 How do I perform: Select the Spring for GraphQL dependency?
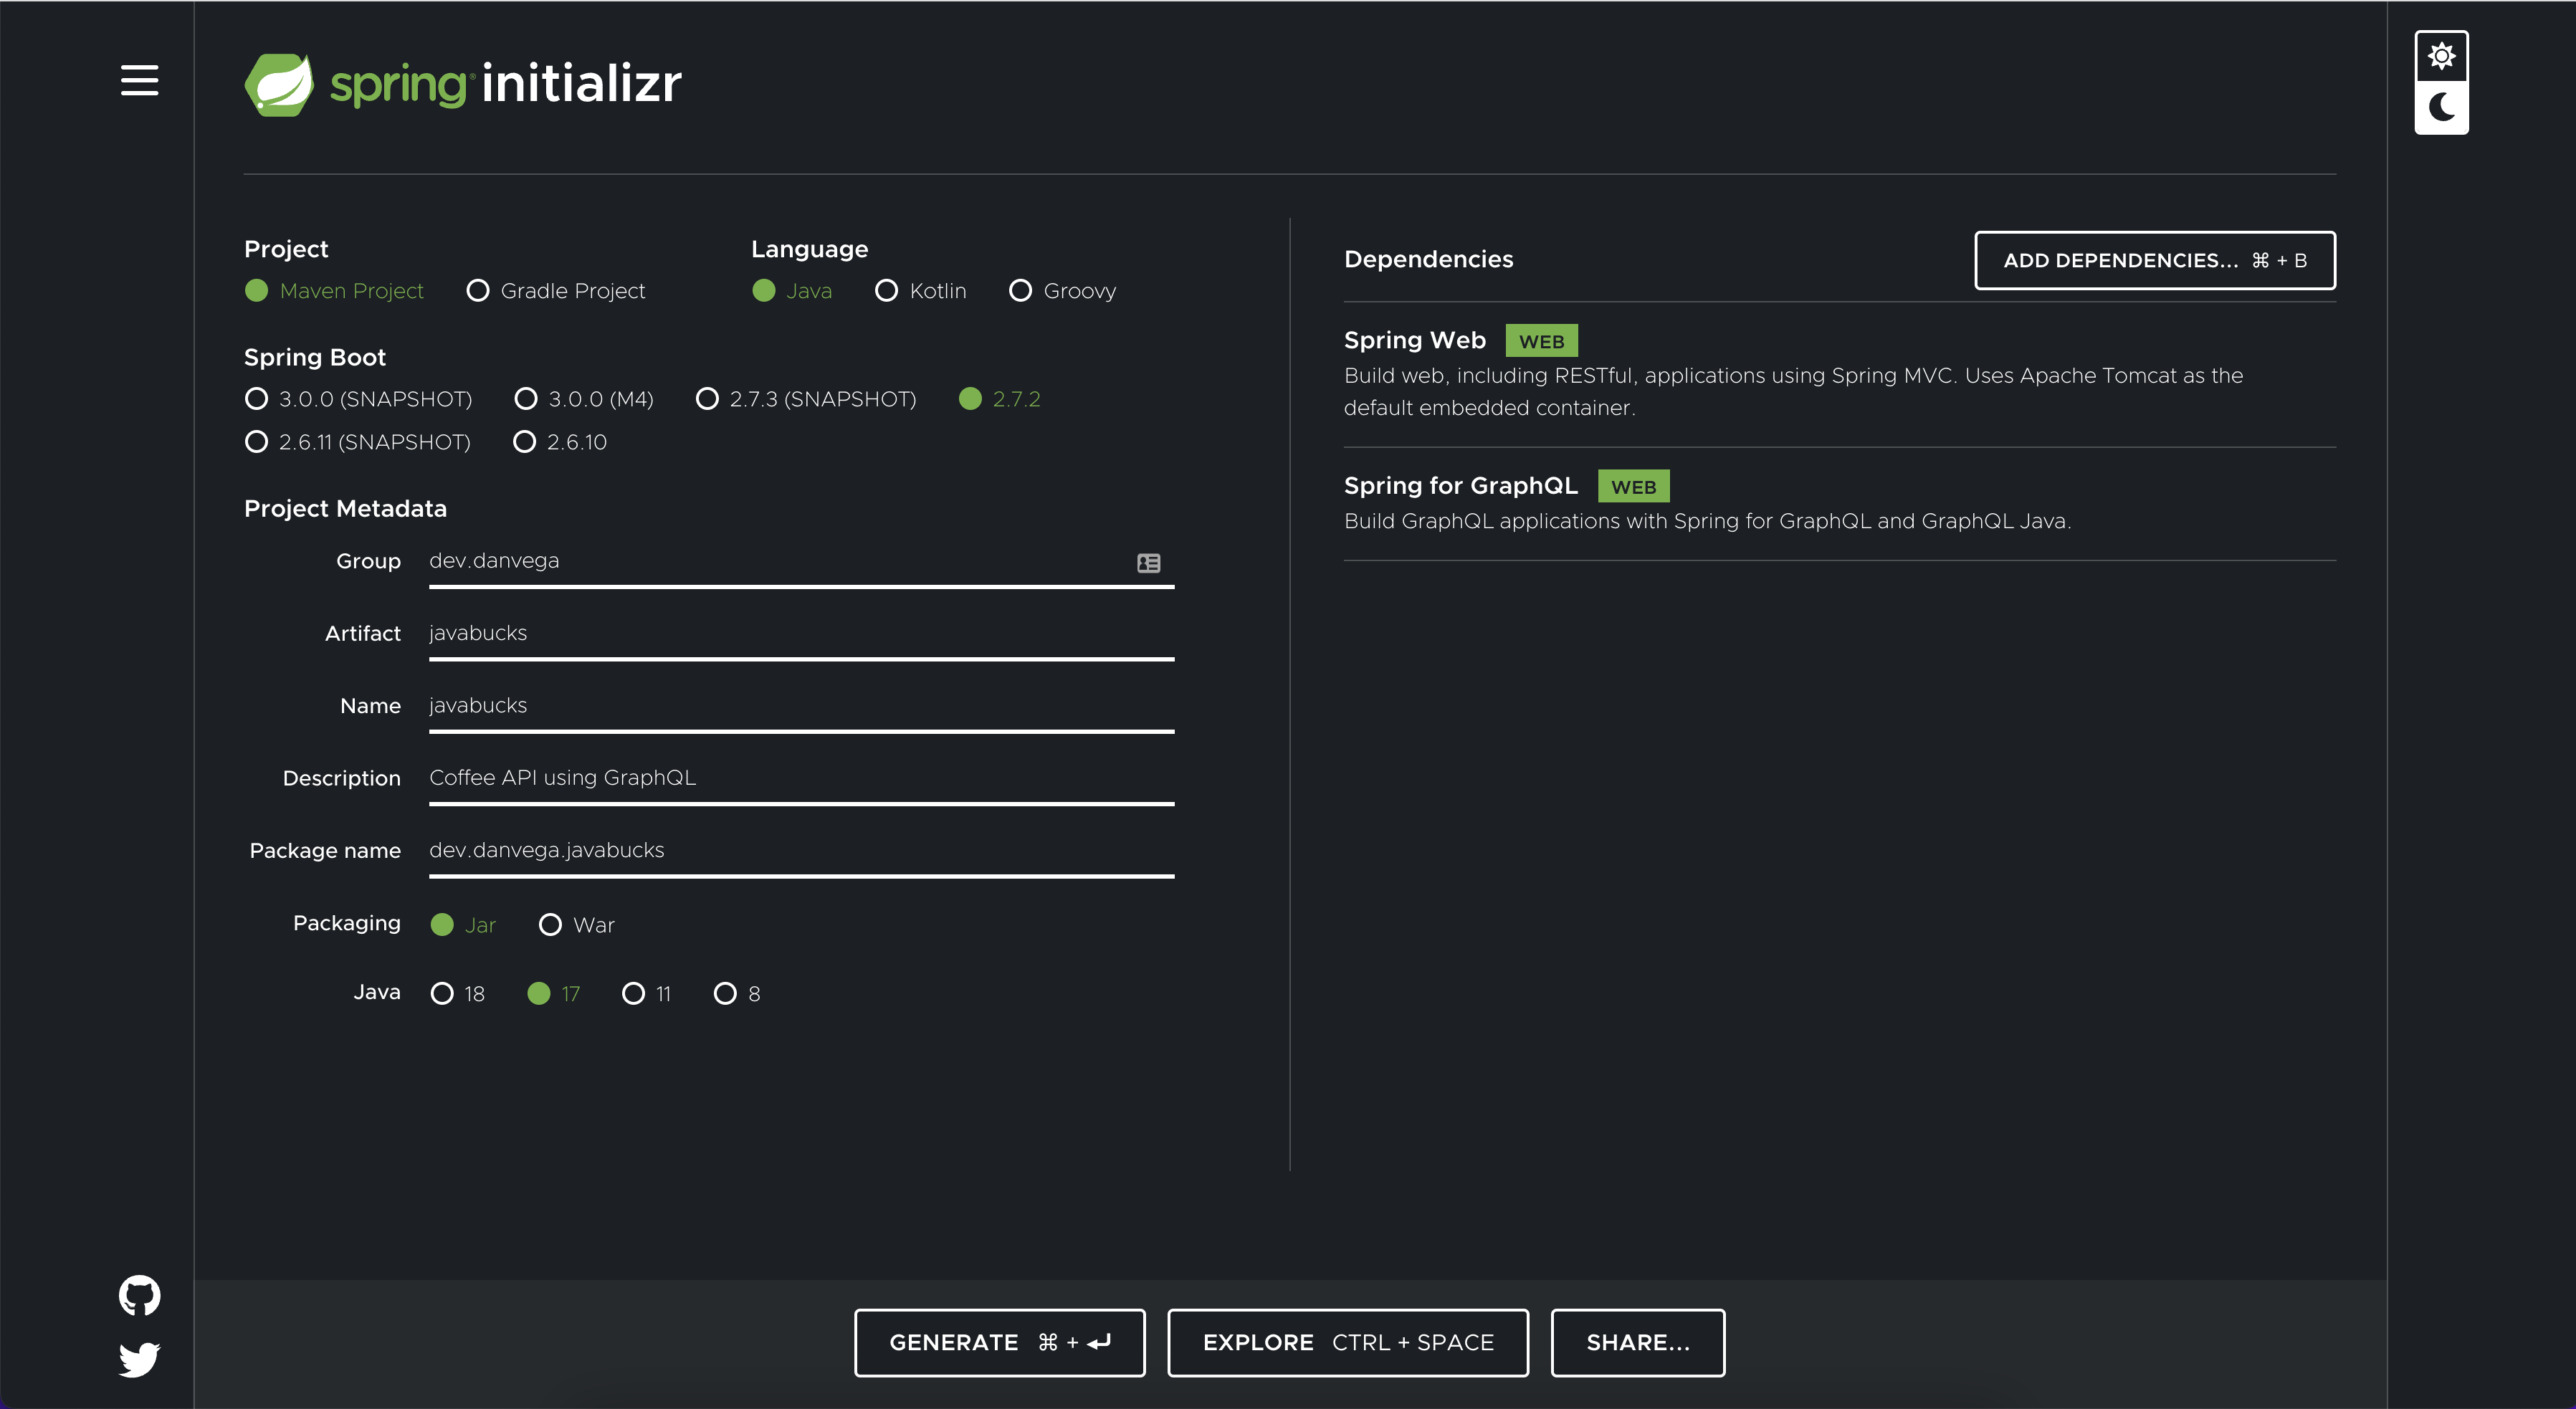point(1460,486)
